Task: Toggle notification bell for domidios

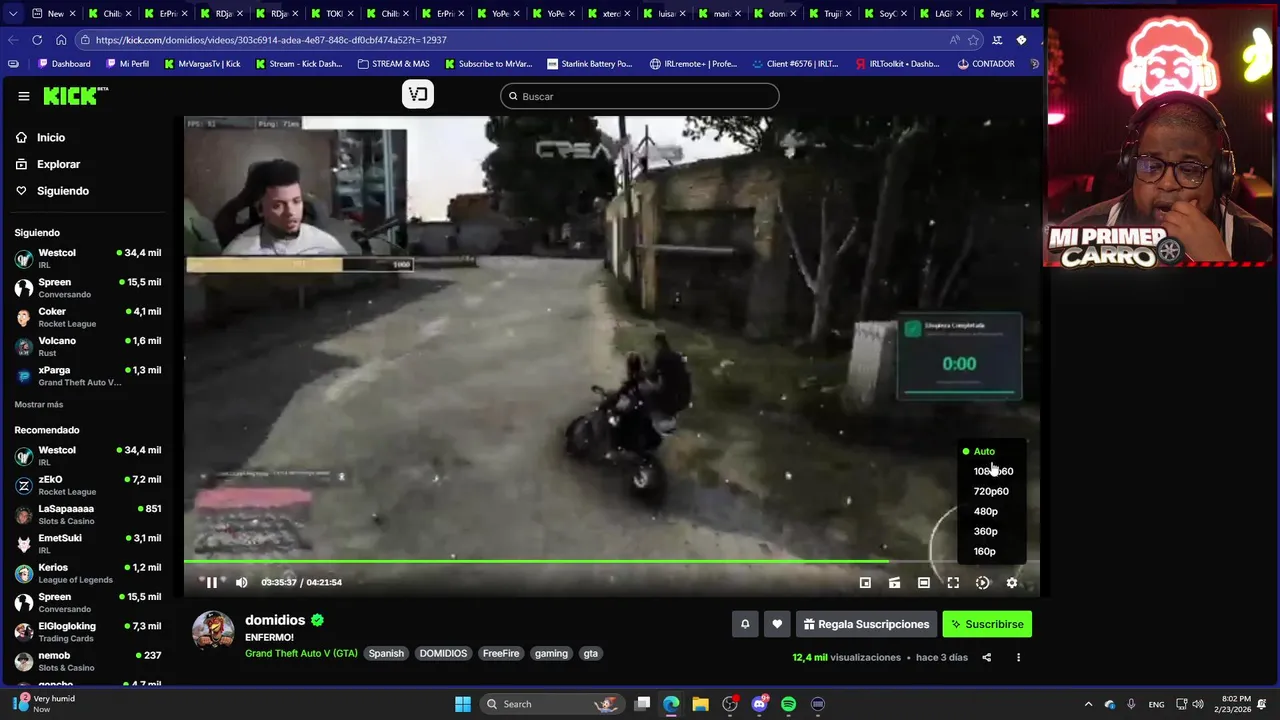Action: (x=745, y=624)
